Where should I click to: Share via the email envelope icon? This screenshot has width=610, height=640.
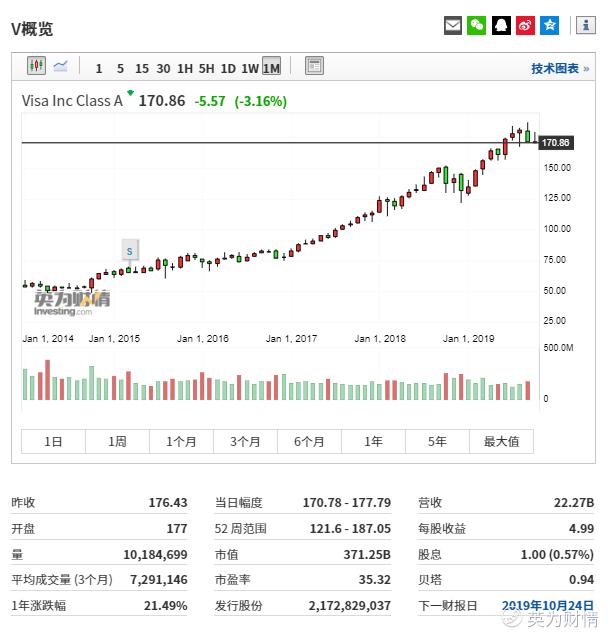tap(452, 26)
